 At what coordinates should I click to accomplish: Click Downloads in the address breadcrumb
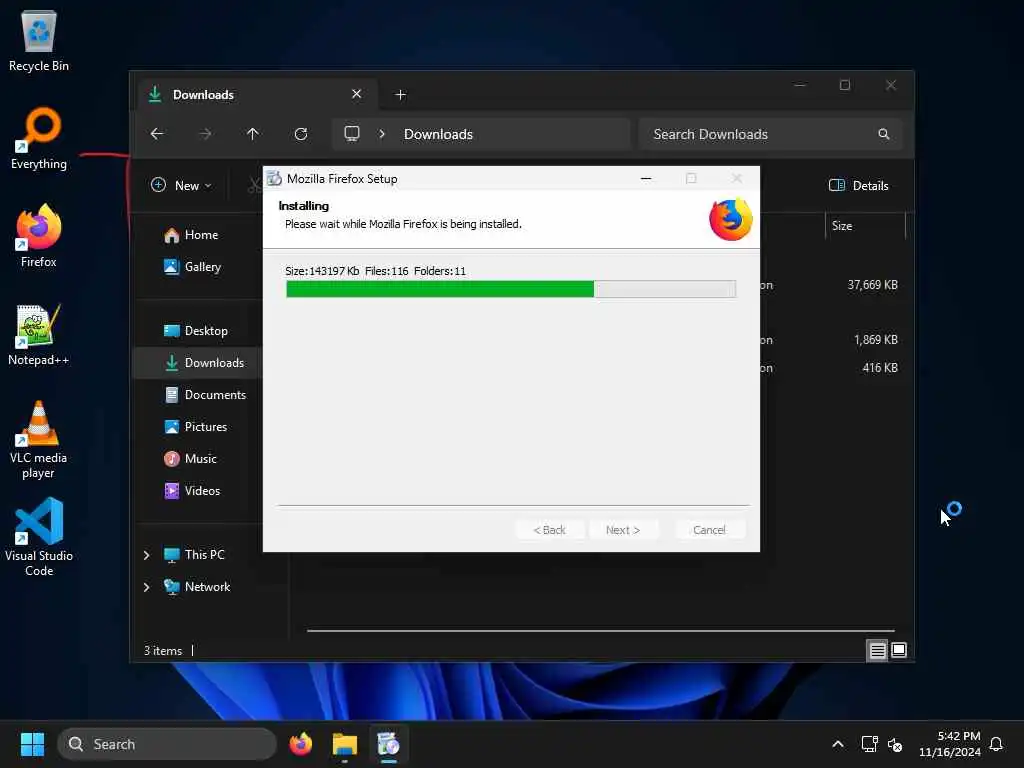438,134
